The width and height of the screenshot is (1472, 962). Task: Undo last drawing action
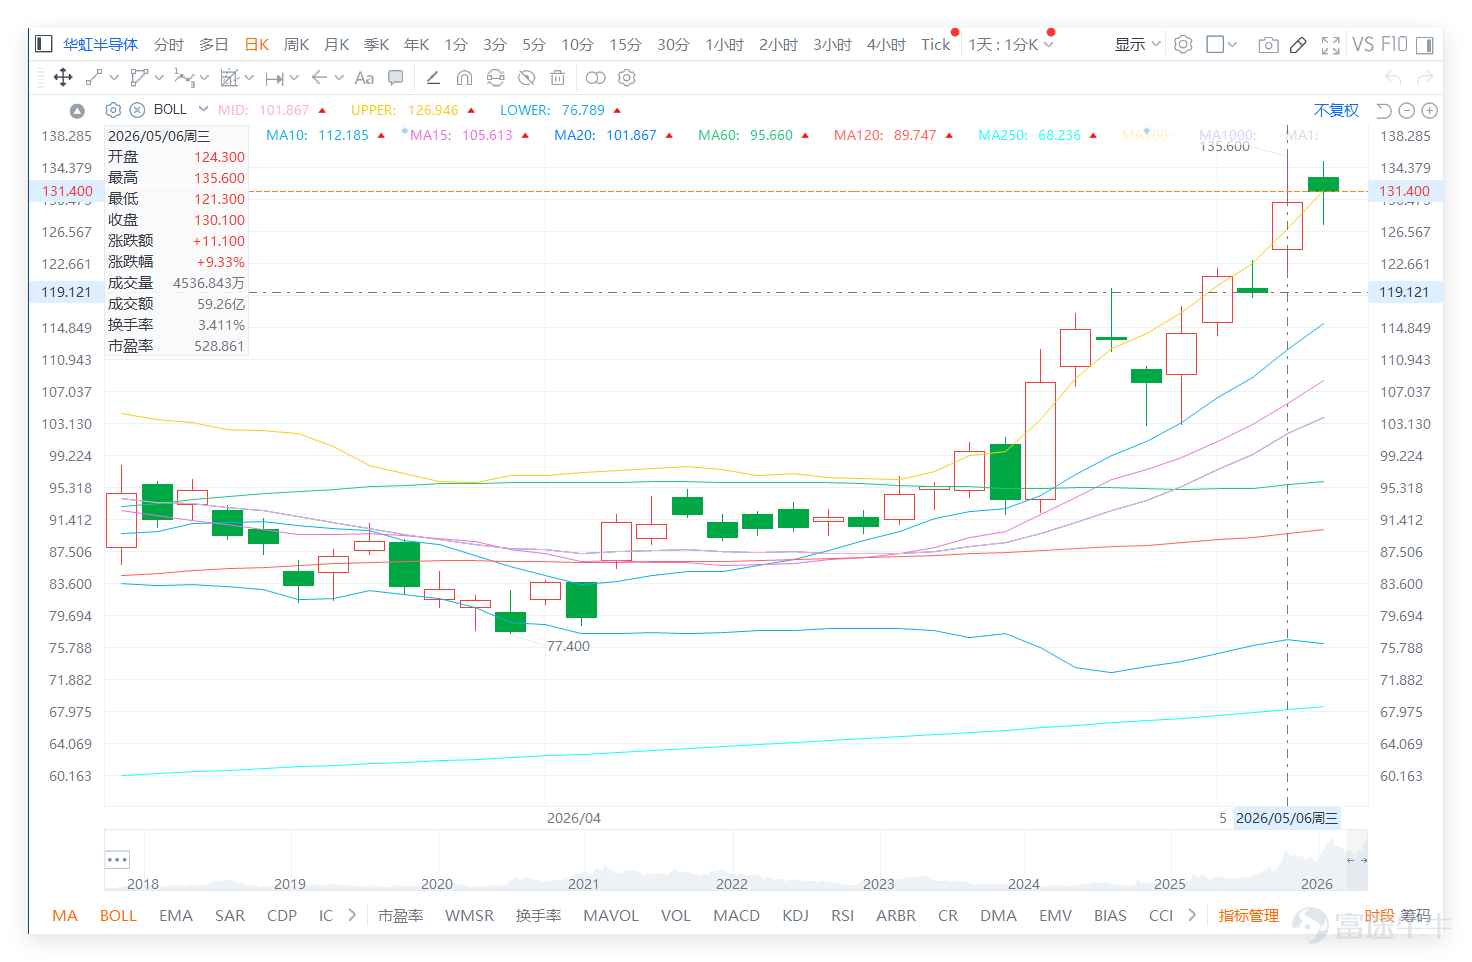pos(1393,77)
